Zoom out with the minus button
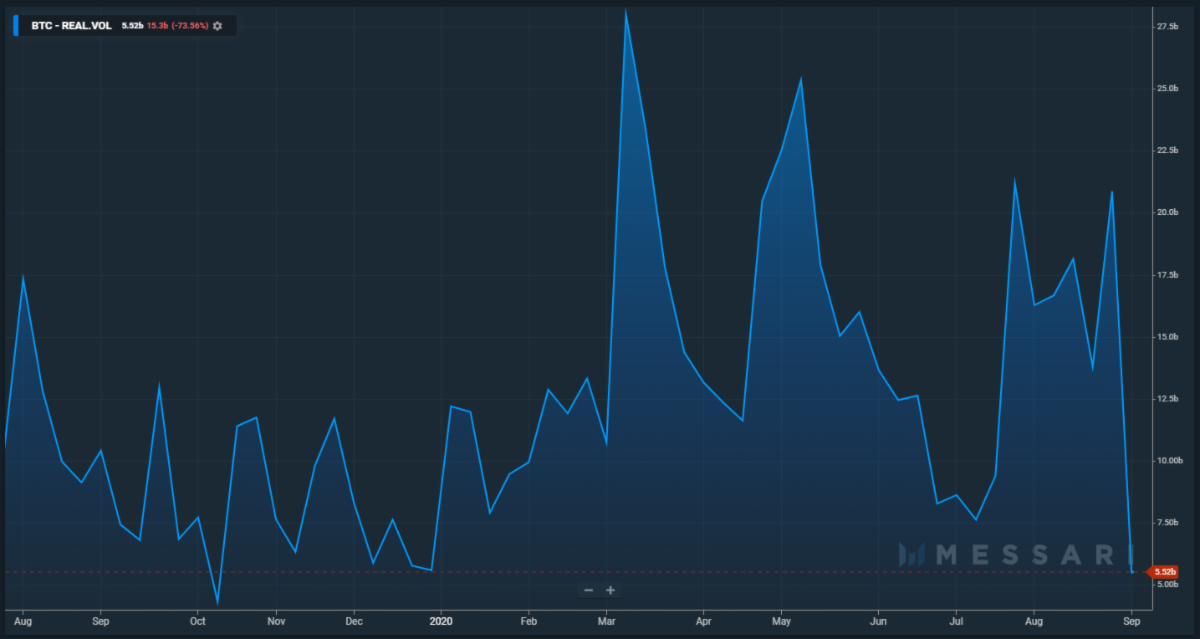The width and height of the screenshot is (1200, 639). tap(588, 590)
